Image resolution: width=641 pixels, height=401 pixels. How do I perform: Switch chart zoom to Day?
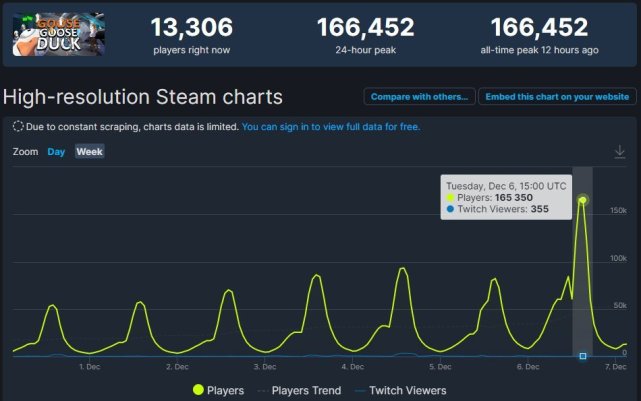point(56,152)
